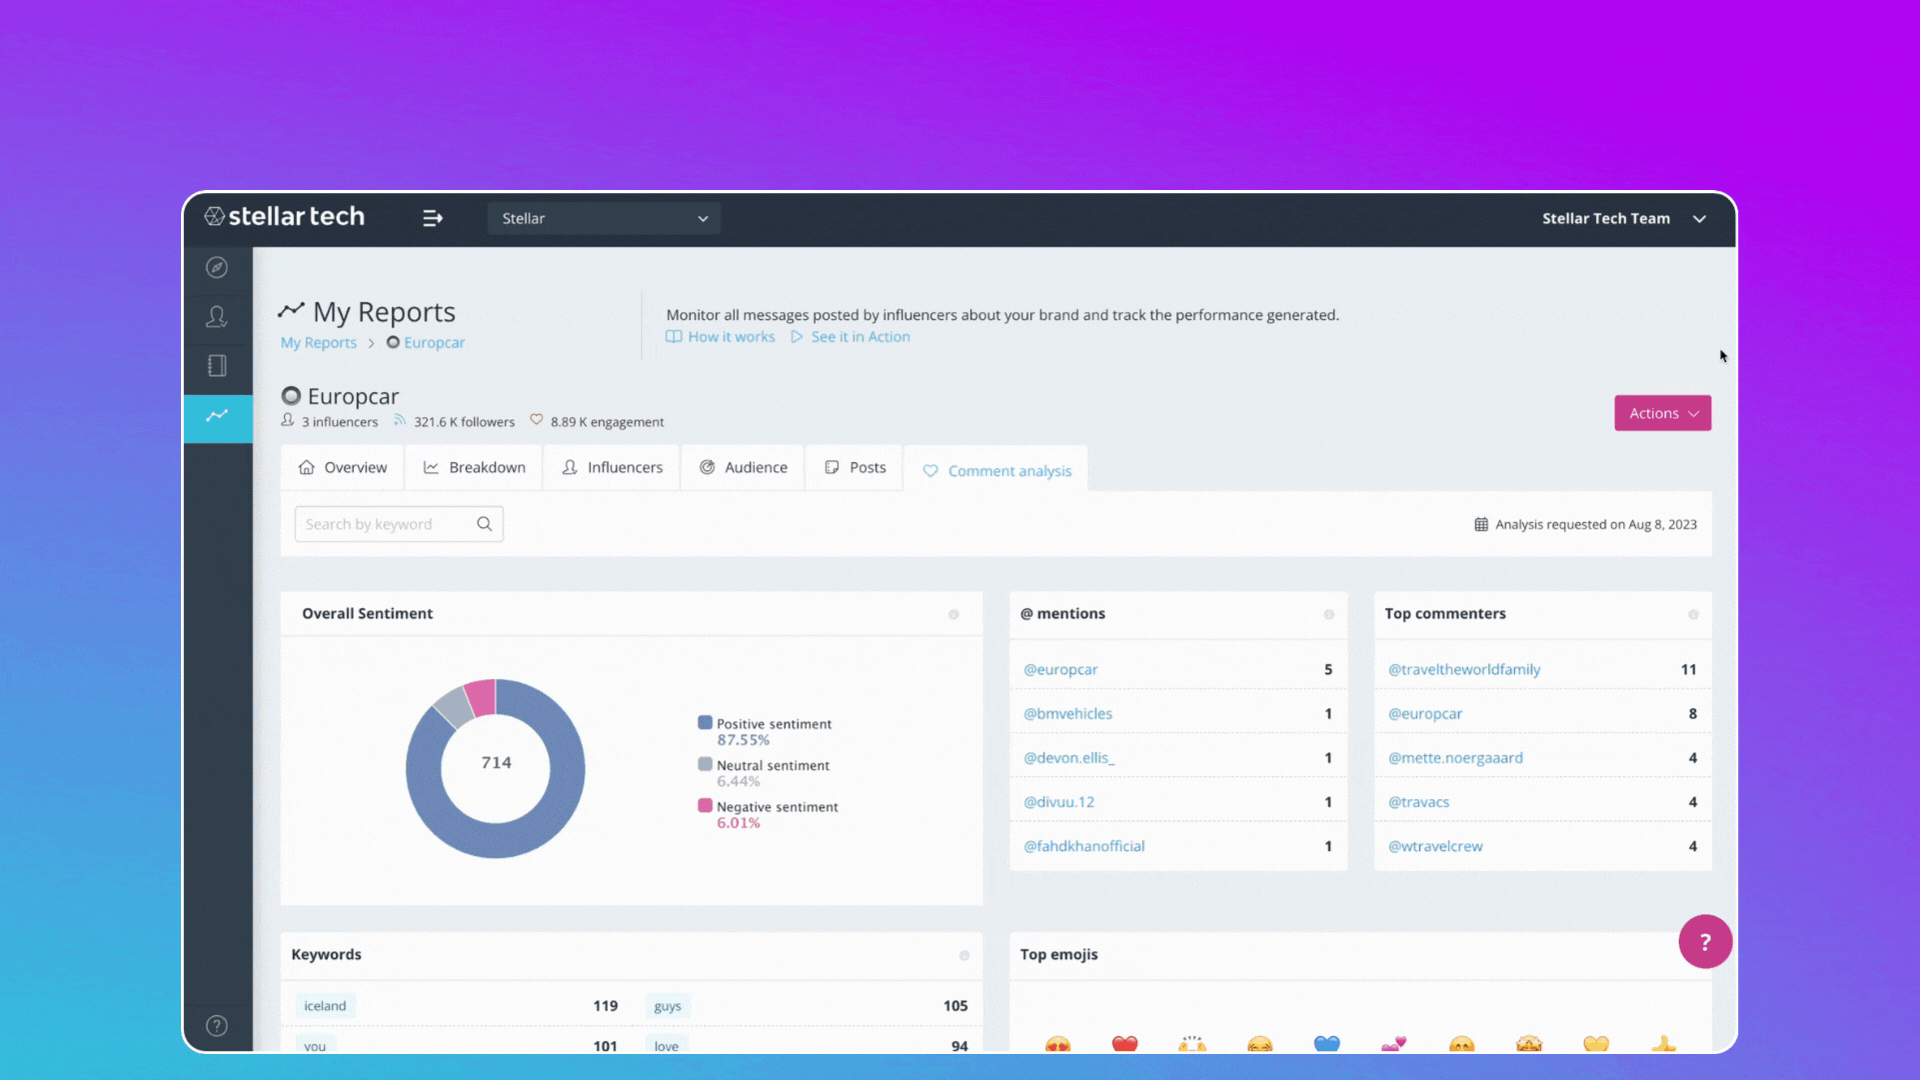Open the @traveltheworldfamily commenter link
Image resolution: width=1920 pixels, height=1080 pixels.
tap(1464, 670)
